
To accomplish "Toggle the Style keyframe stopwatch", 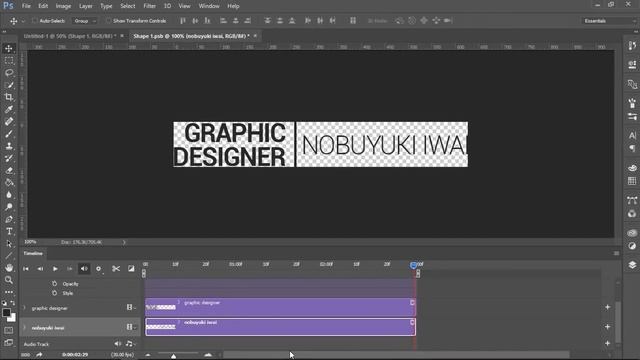I will 55,293.
